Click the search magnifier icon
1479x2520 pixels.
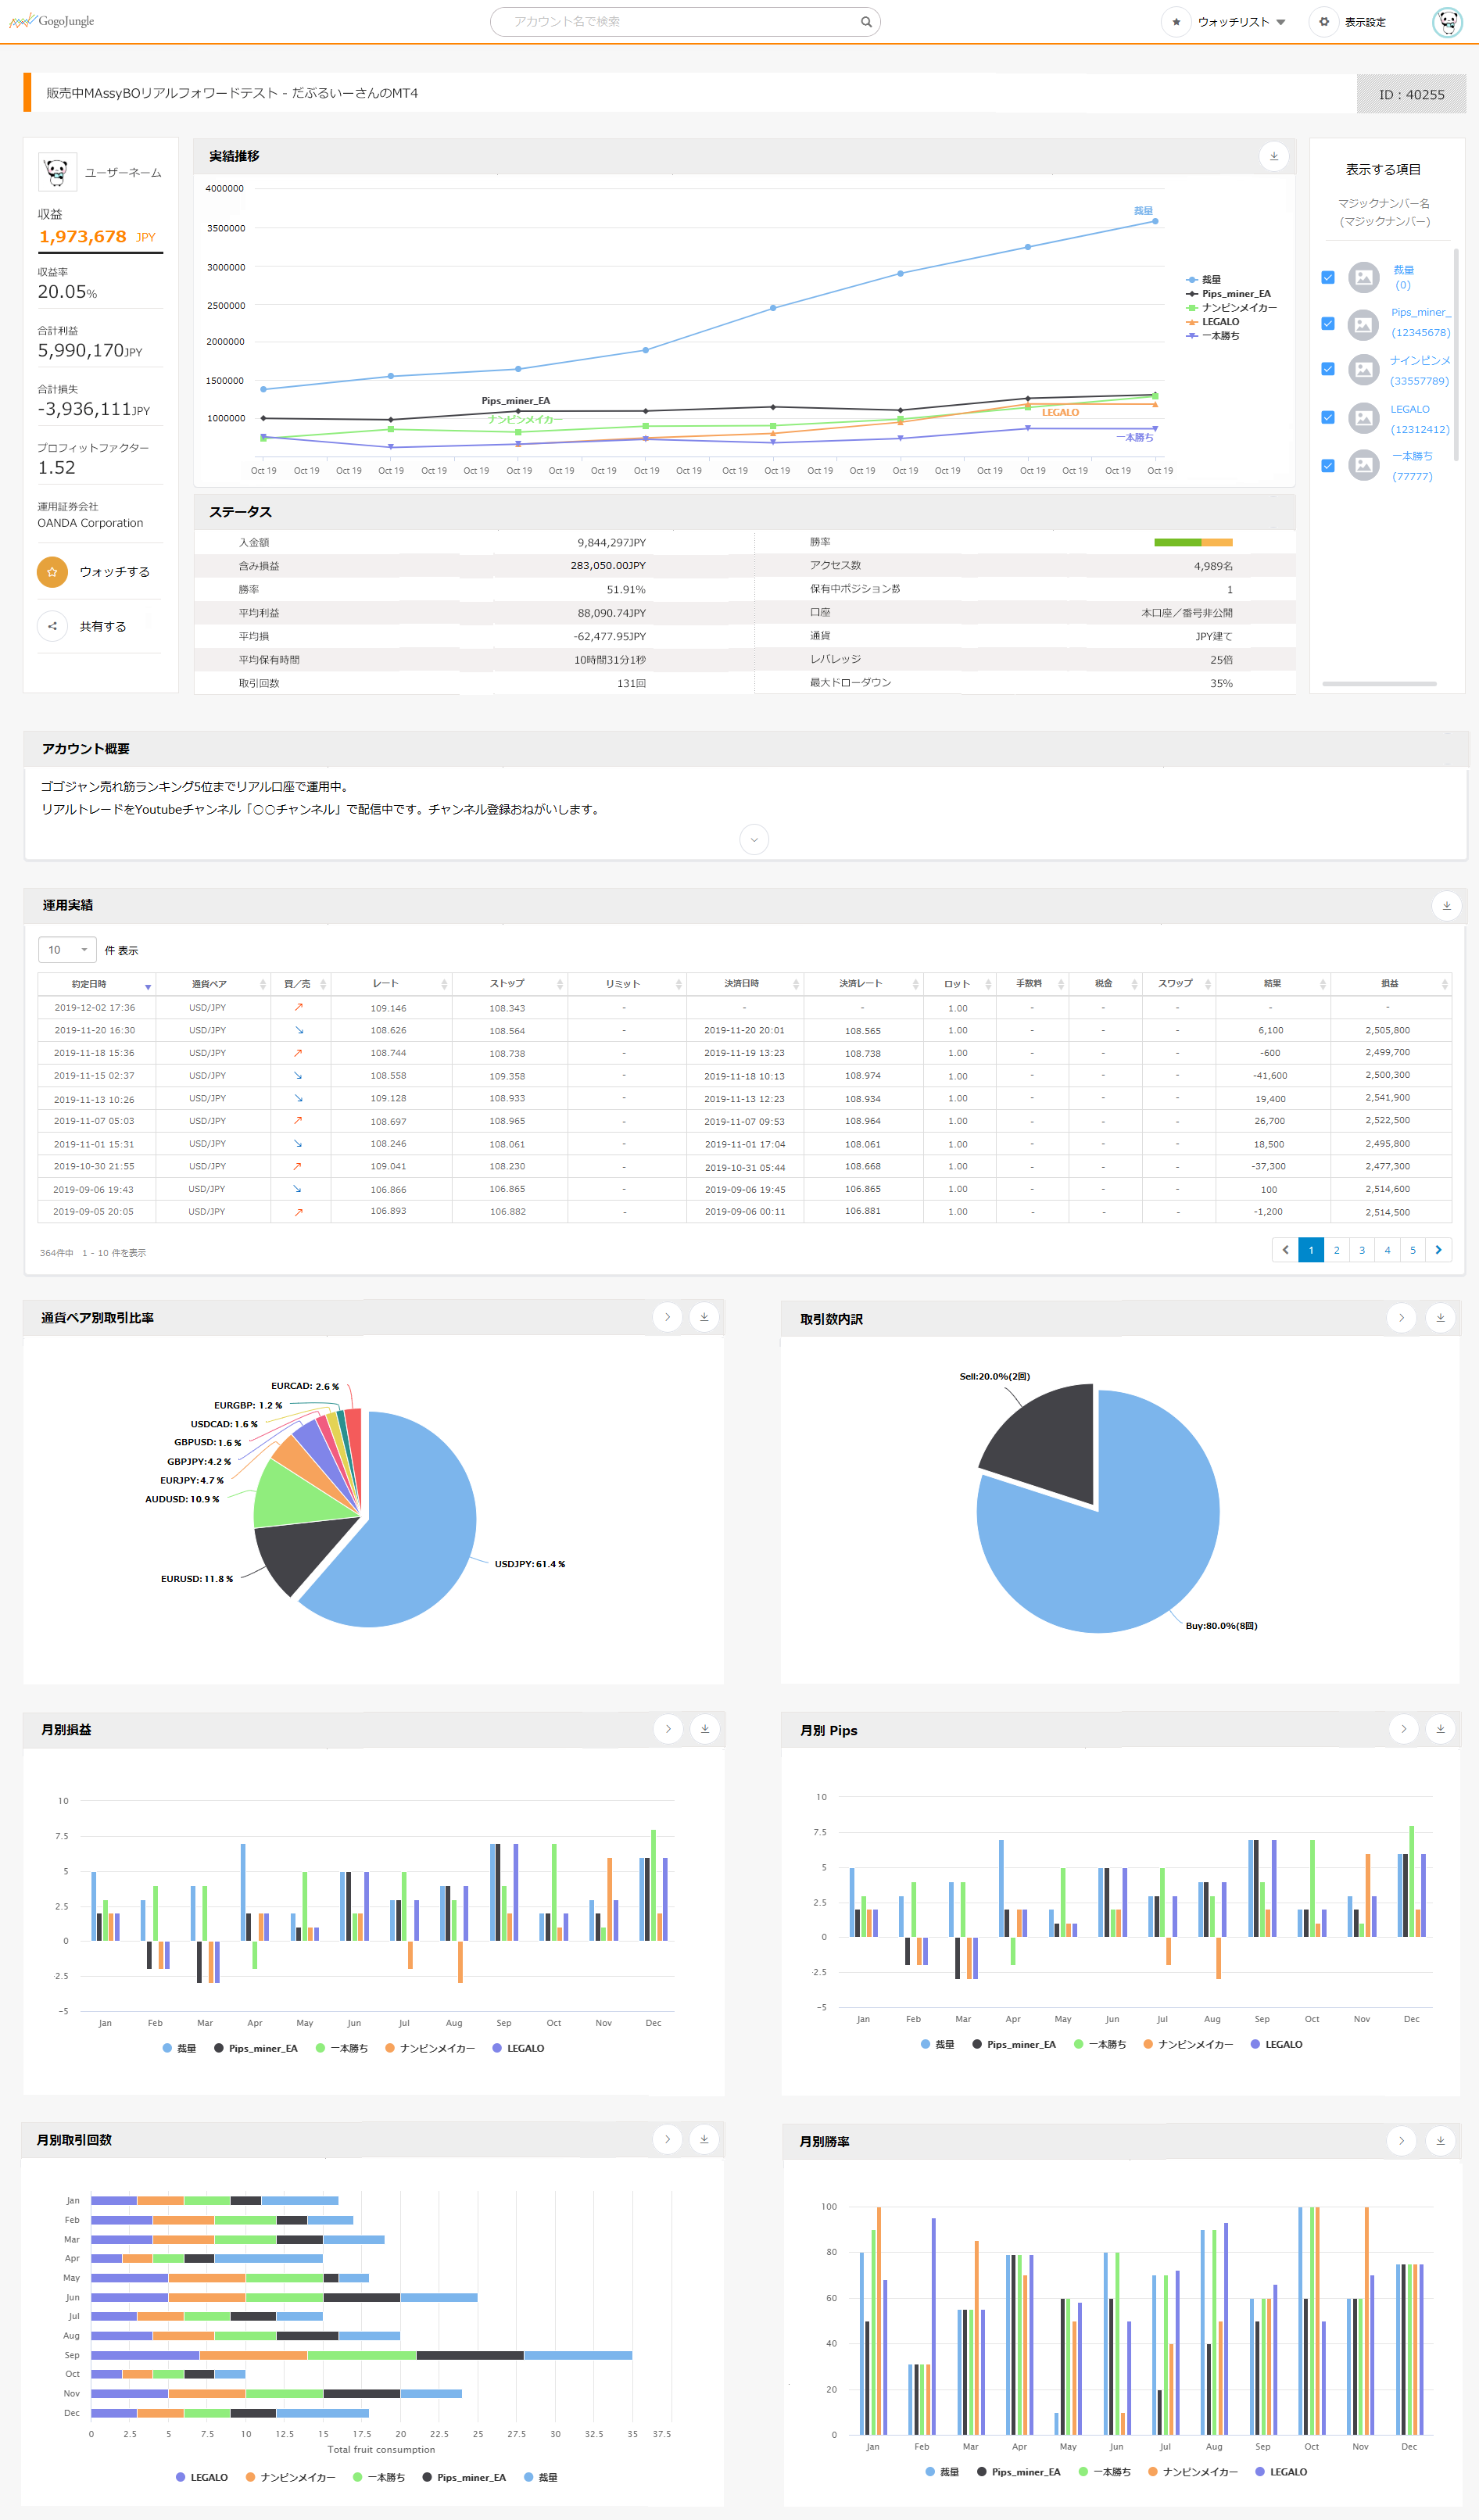pyautogui.click(x=866, y=22)
